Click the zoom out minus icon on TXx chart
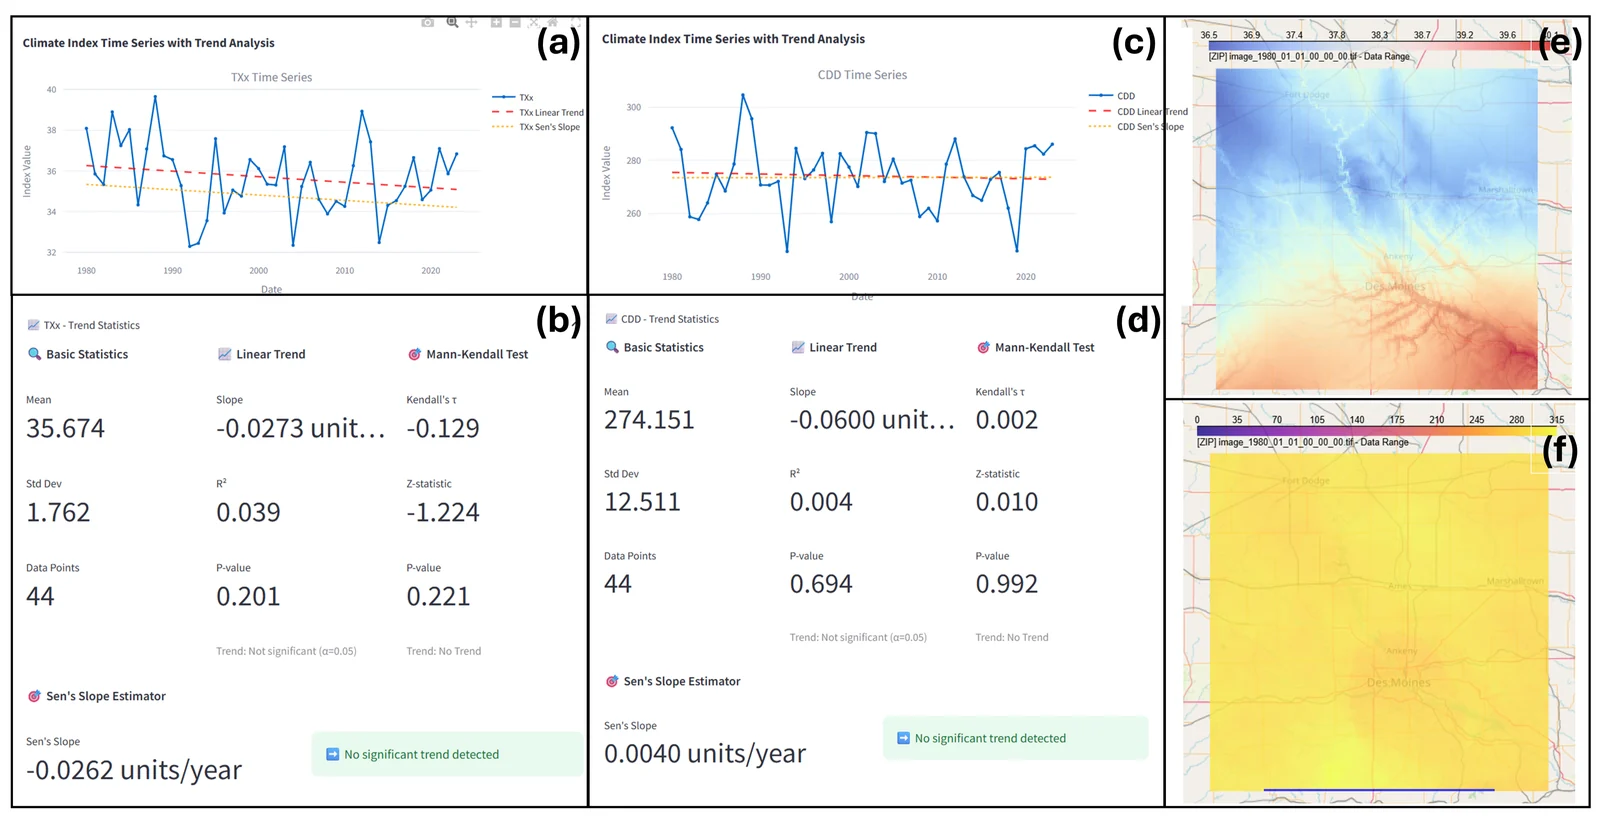Image resolution: width=1600 pixels, height=824 pixels. [x=515, y=22]
